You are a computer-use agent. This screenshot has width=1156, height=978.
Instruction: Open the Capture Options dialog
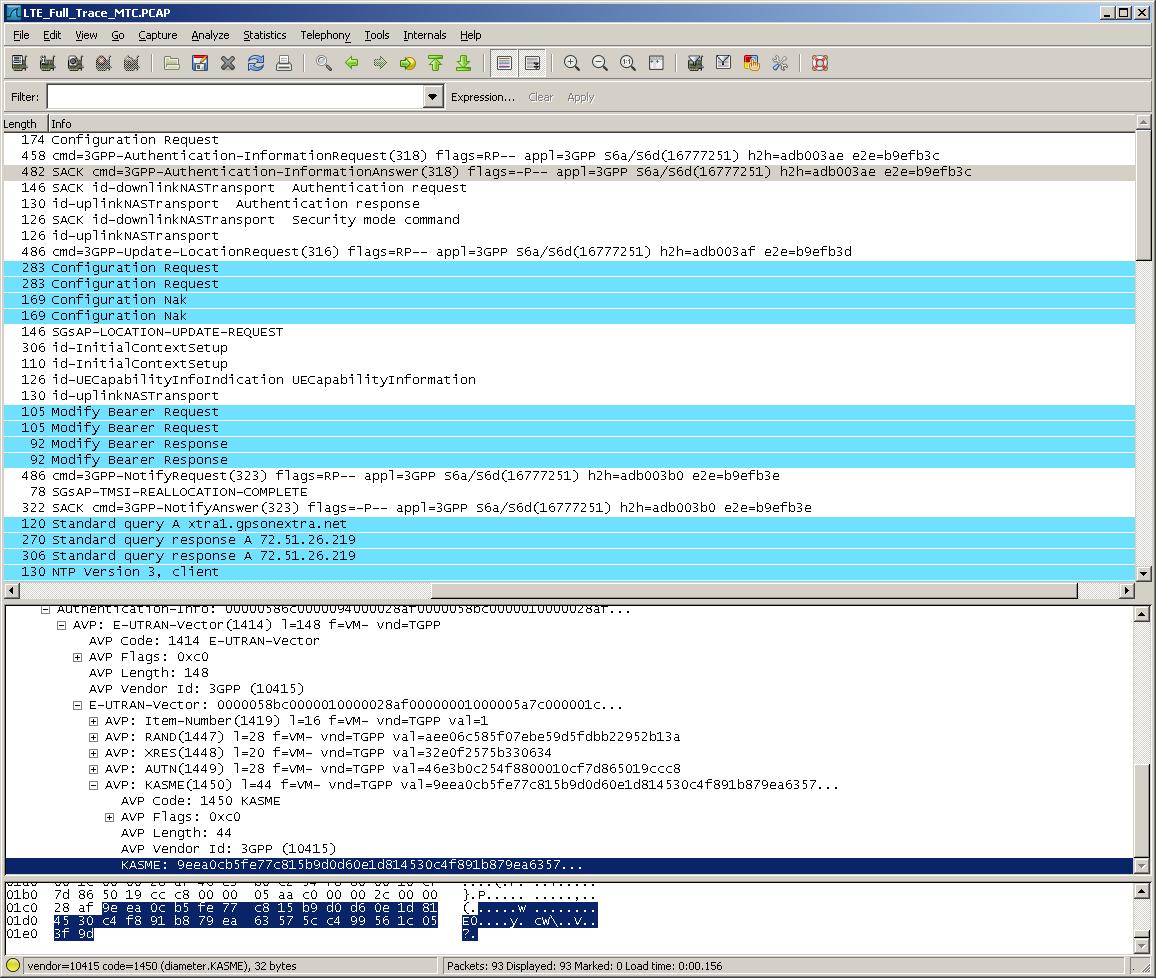tap(46, 63)
